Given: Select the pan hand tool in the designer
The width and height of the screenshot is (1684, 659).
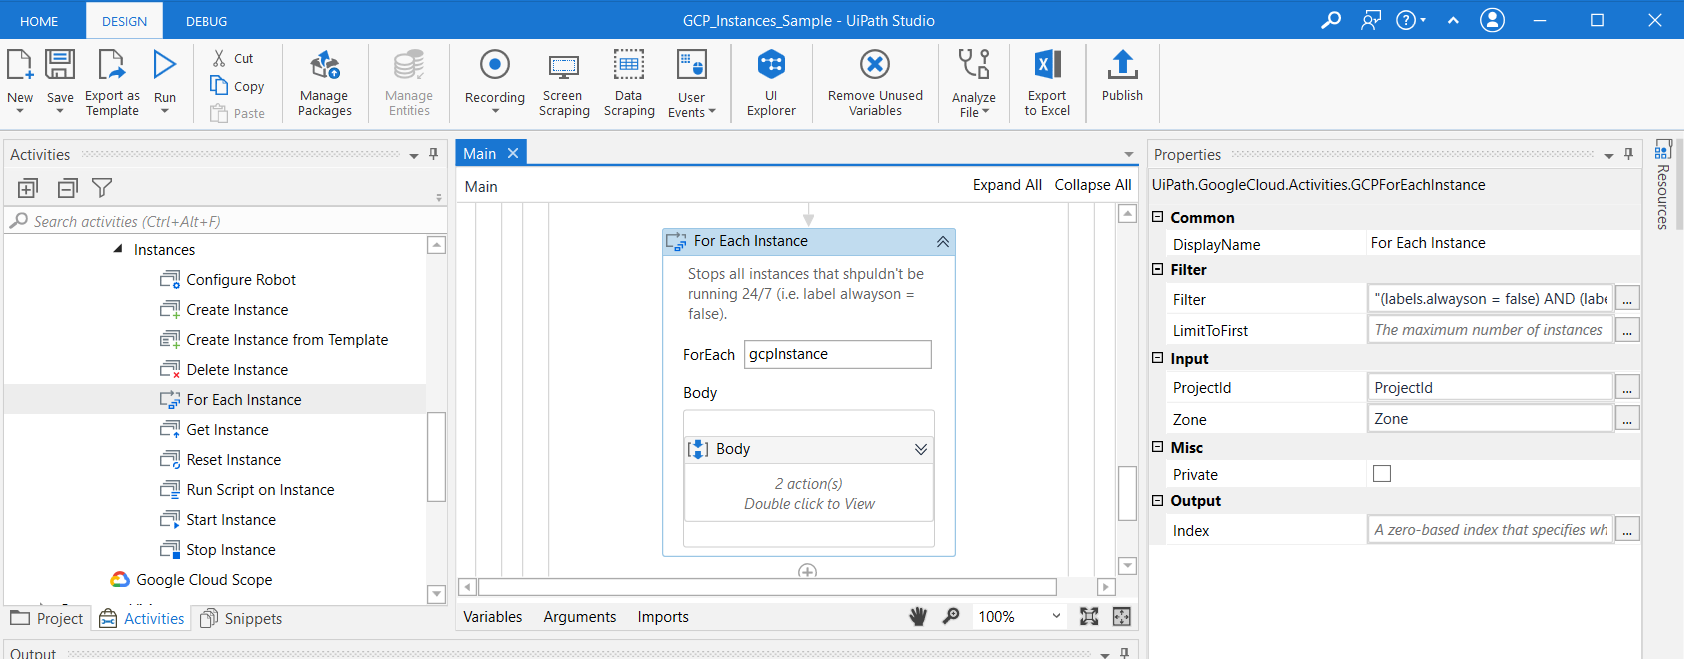Looking at the screenshot, I should click(918, 617).
